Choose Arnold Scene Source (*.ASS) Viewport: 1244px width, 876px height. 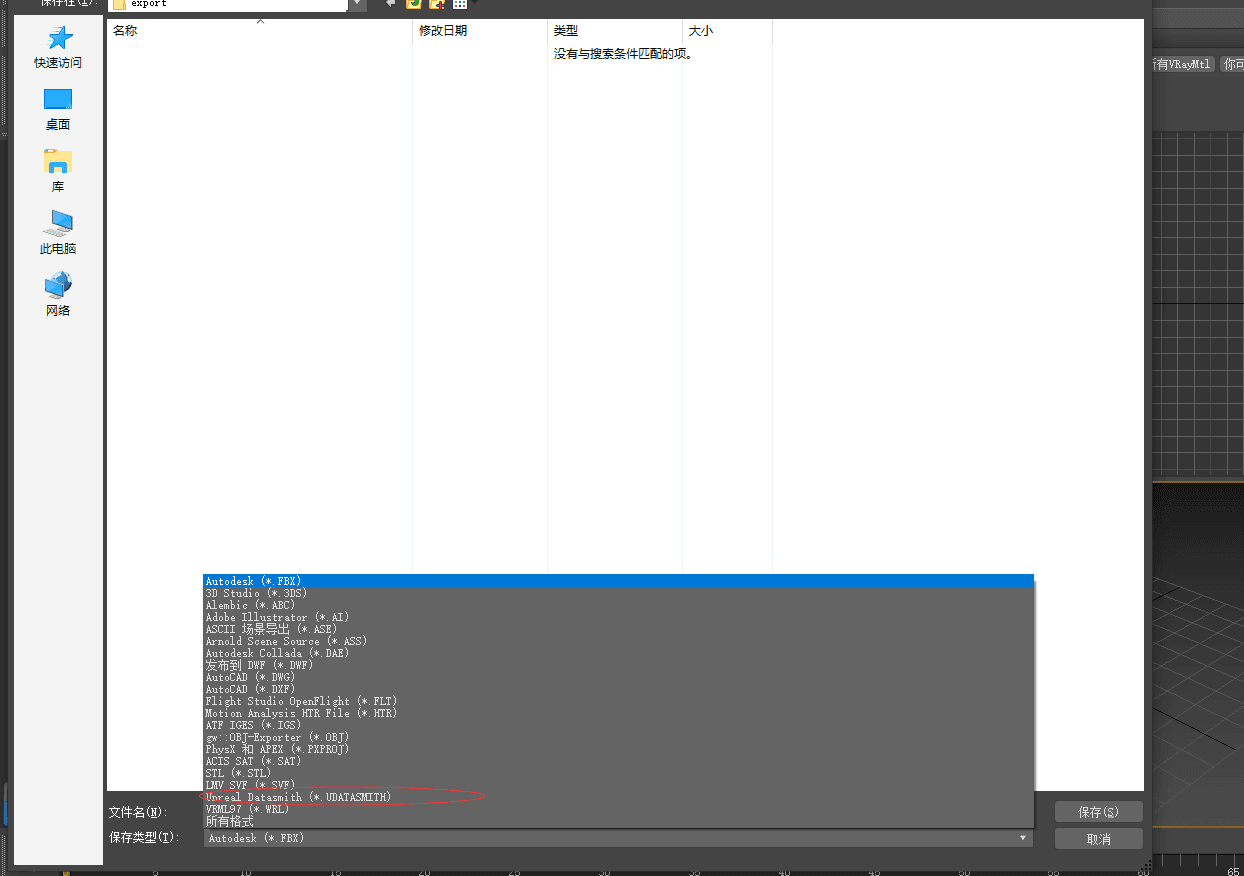tap(618, 641)
